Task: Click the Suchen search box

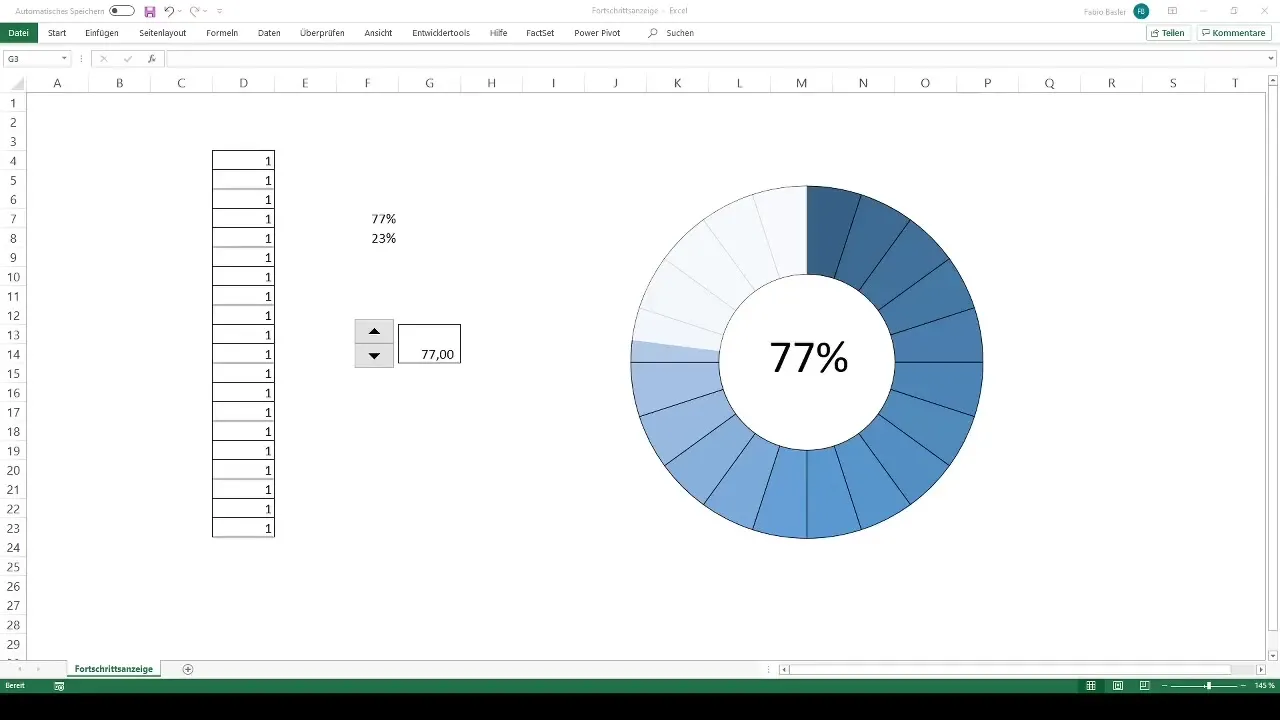Action: 680,33
